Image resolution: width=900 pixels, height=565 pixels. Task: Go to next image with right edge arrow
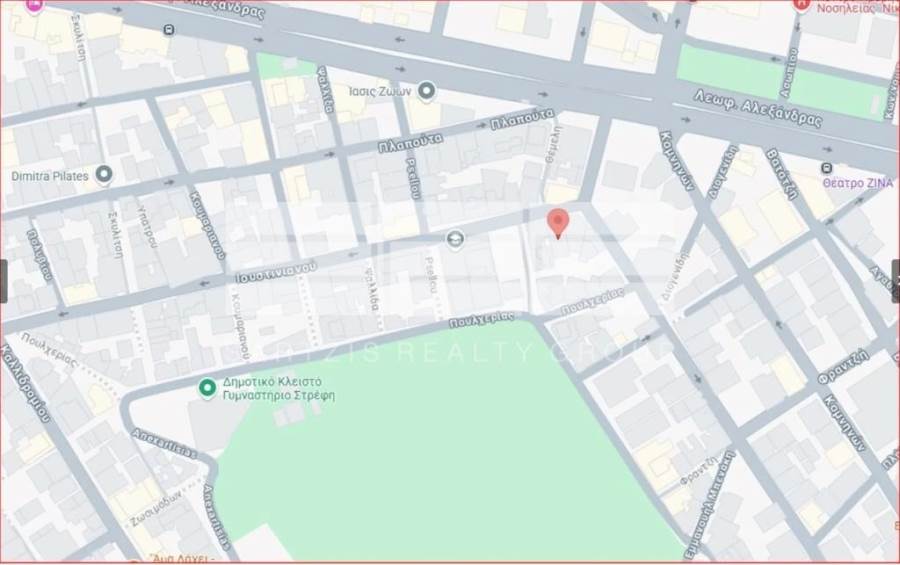click(895, 281)
